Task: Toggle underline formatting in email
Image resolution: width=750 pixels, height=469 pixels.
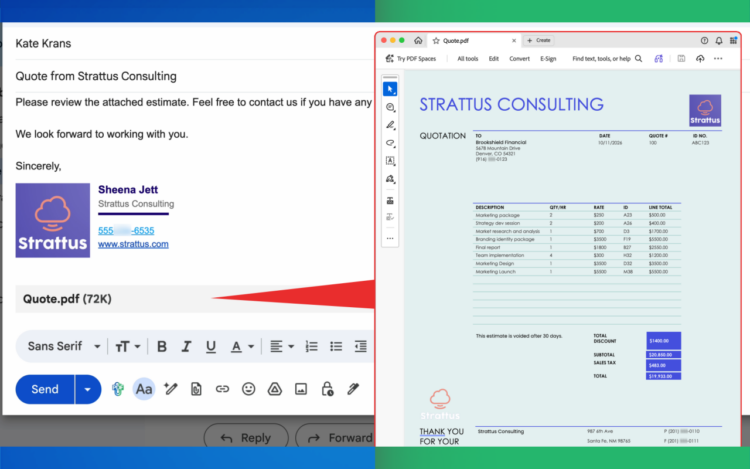Action: click(210, 347)
